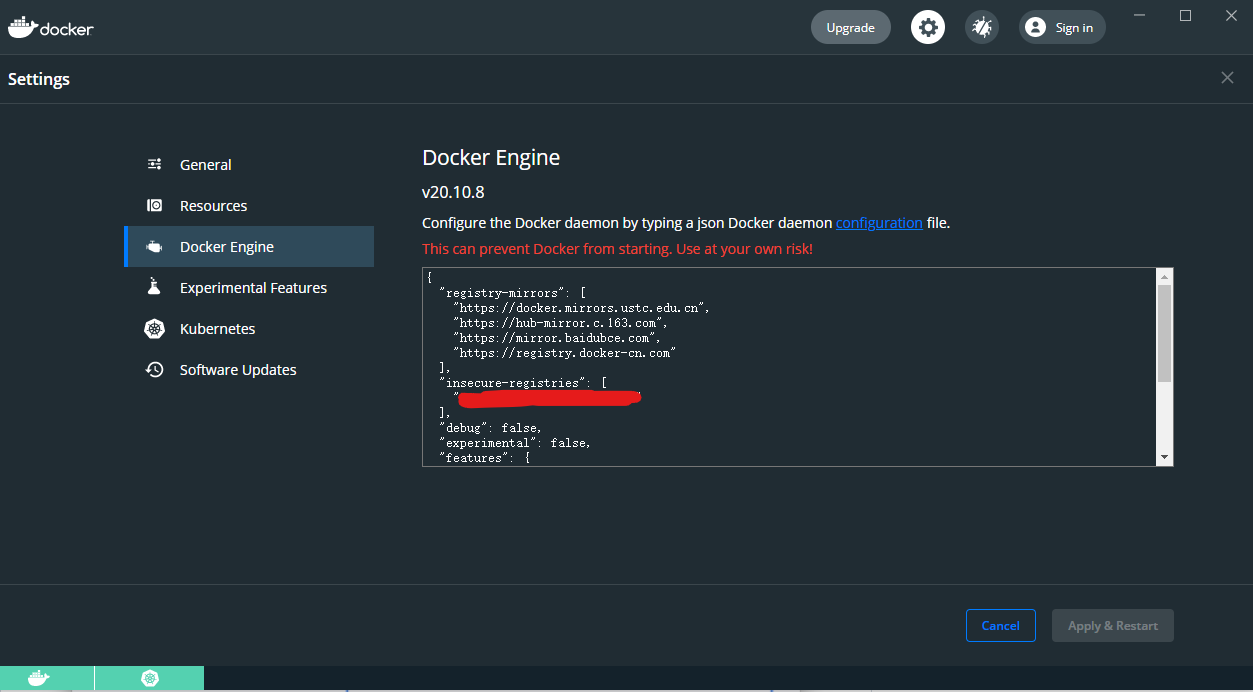Open troubleshoot bug icon

point(982,27)
